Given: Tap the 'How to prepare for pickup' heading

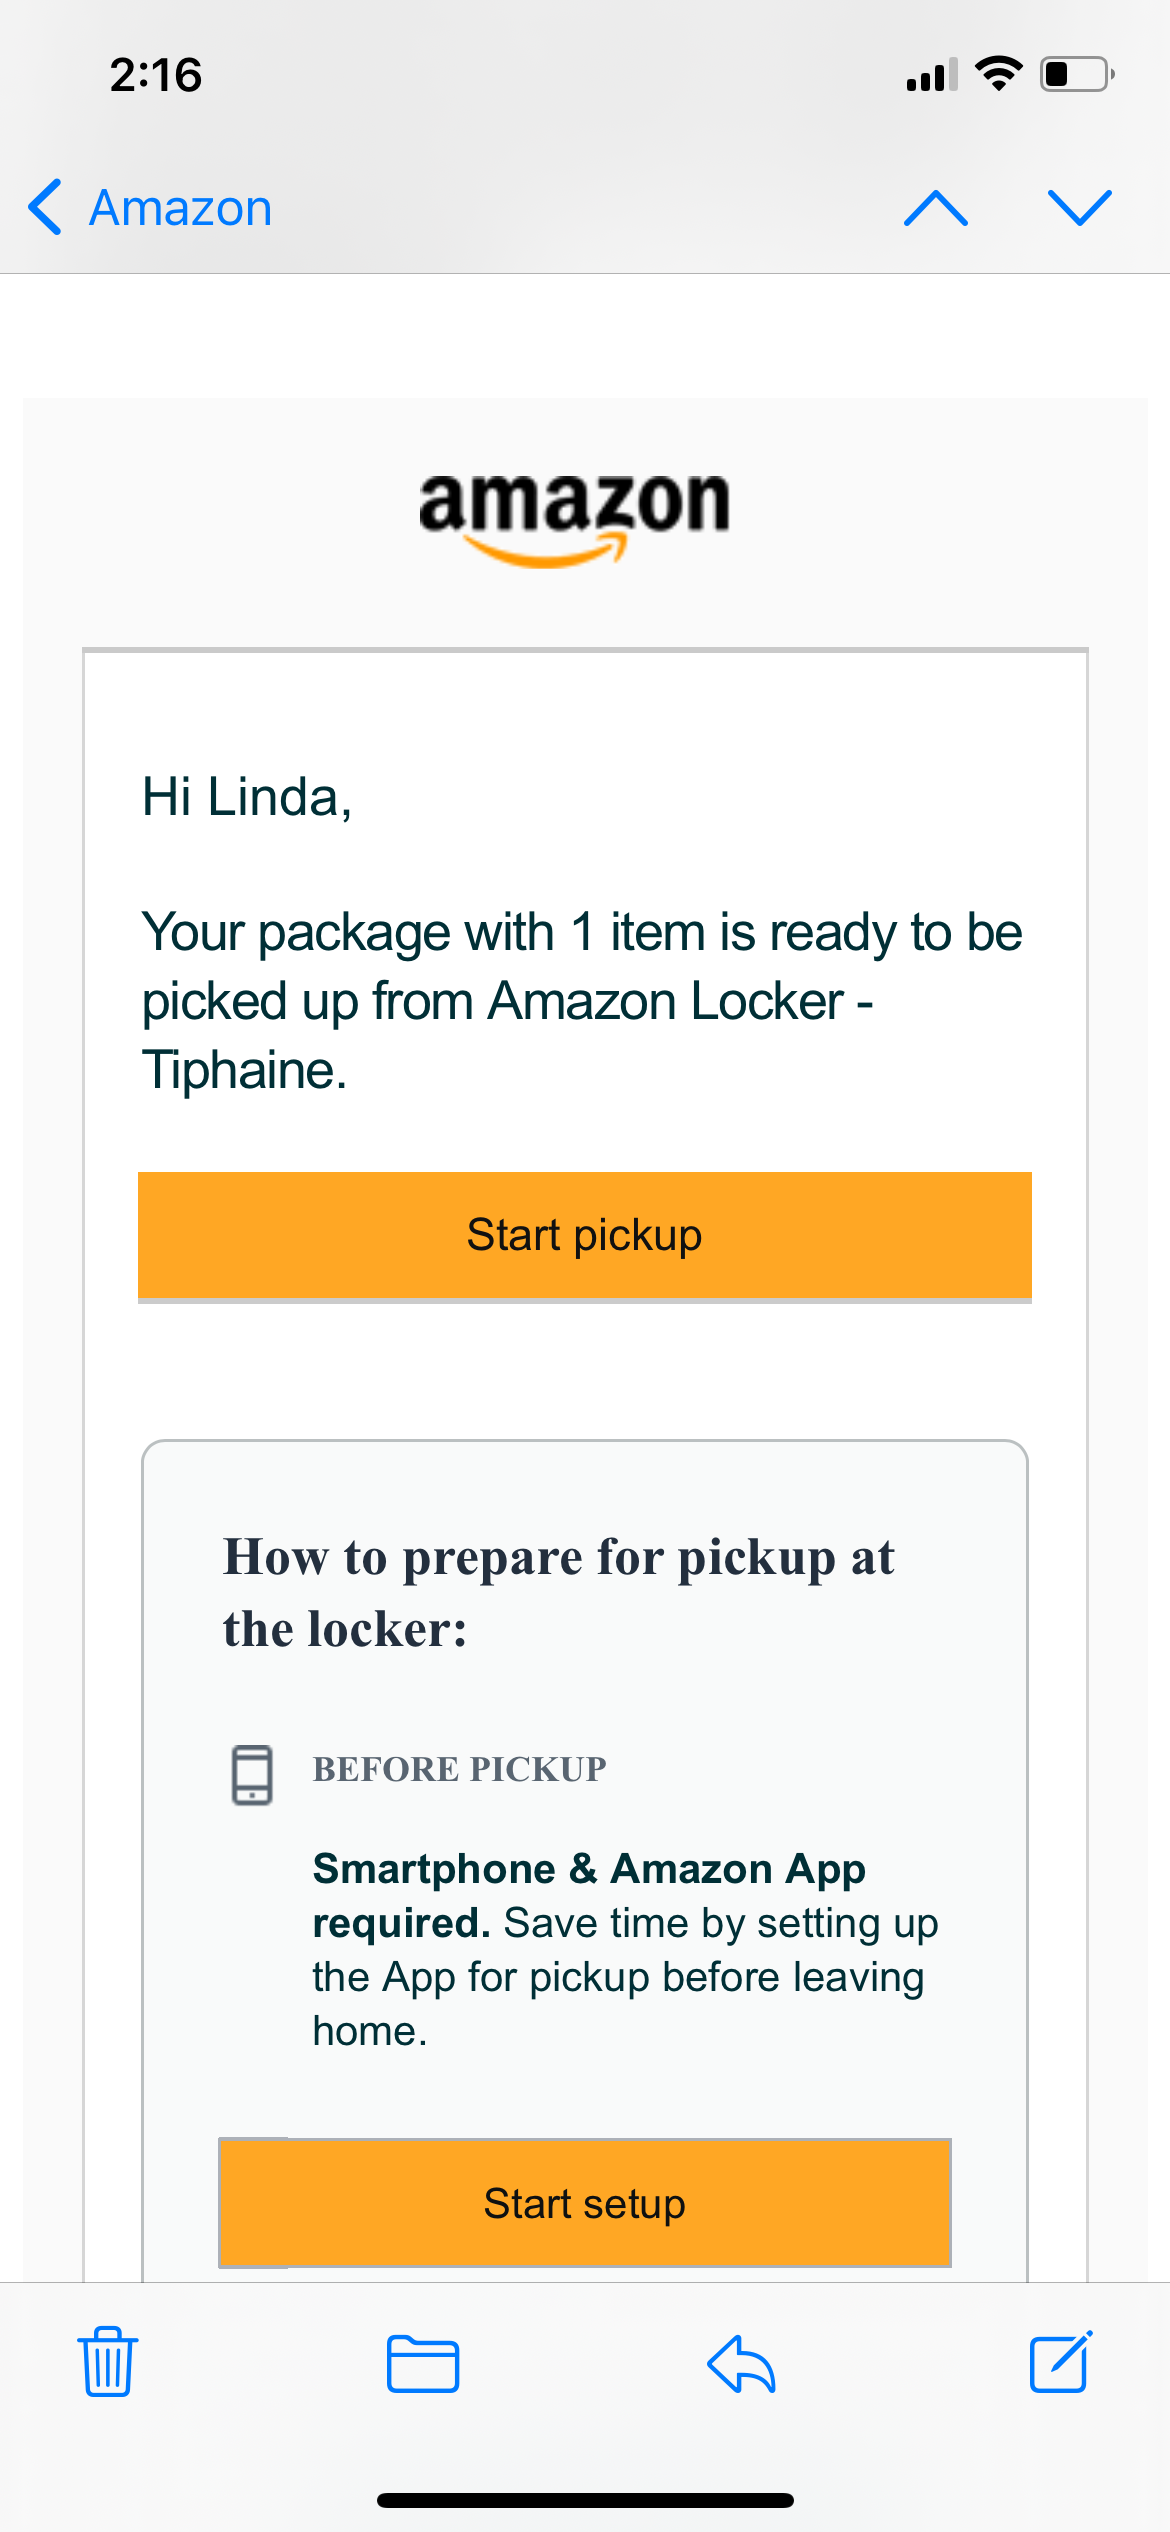Looking at the screenshot, I should click(x=558, y=1592).
